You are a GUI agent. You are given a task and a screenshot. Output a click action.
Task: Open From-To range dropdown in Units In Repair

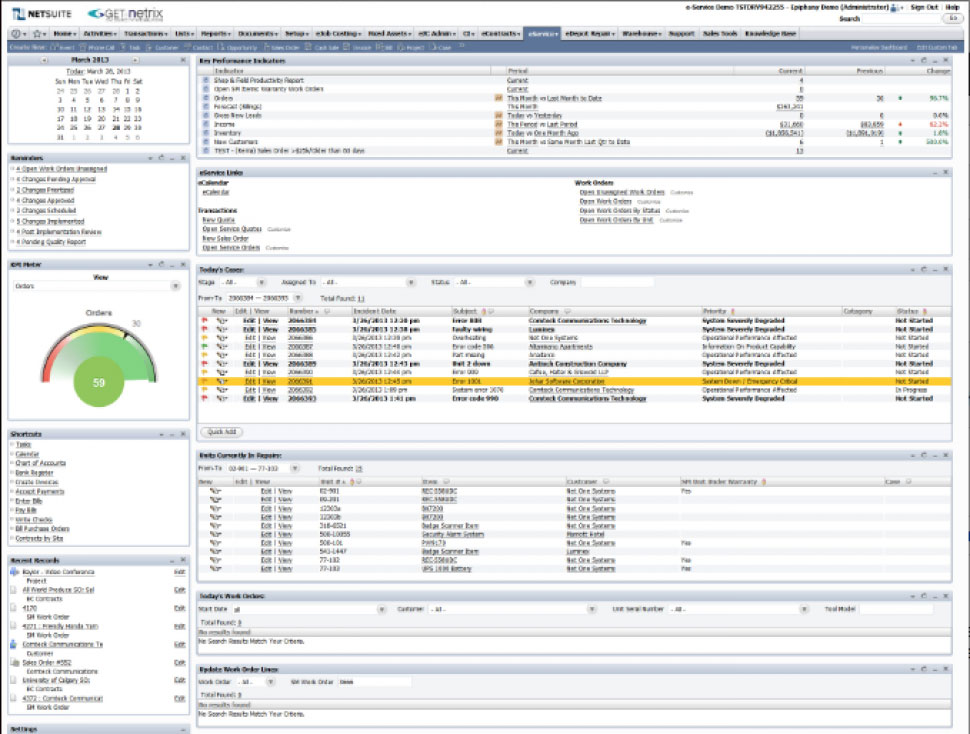[x=295, y=468]
